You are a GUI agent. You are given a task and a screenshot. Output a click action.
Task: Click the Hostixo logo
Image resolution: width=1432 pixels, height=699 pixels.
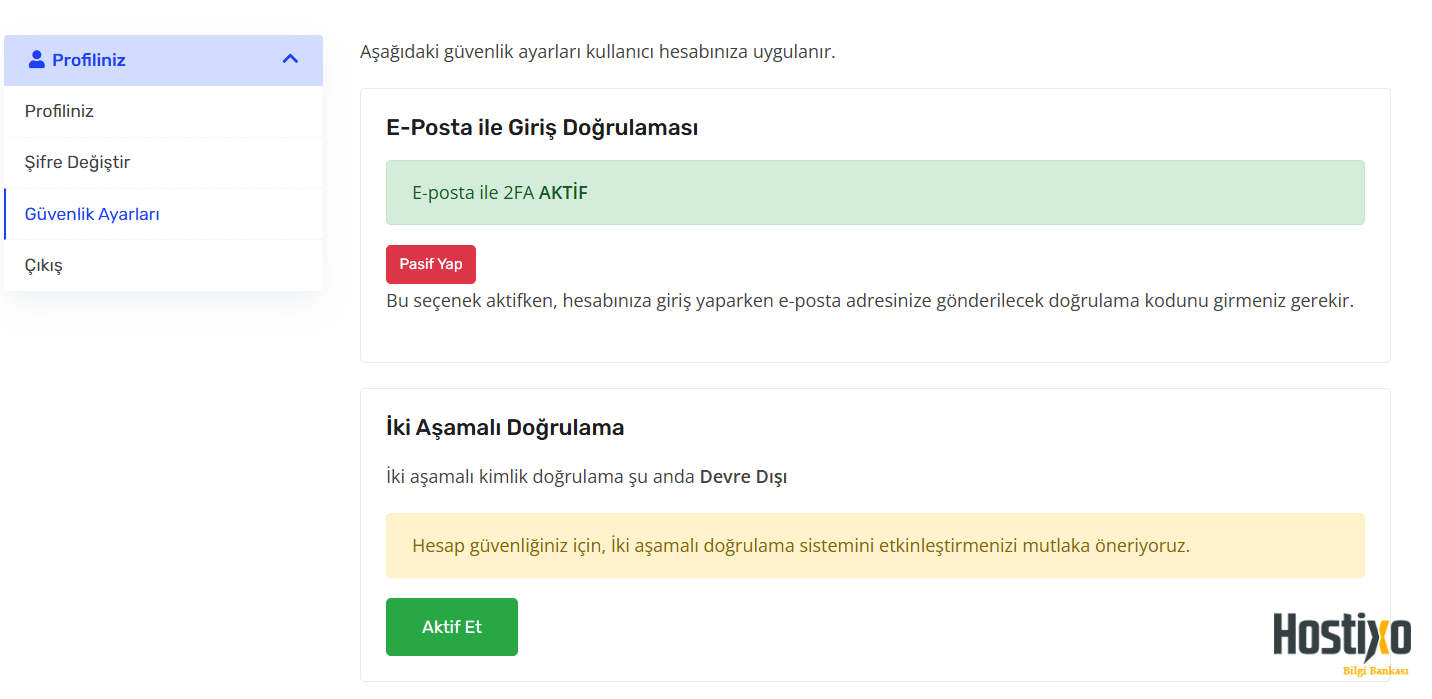pos(1342,636)
